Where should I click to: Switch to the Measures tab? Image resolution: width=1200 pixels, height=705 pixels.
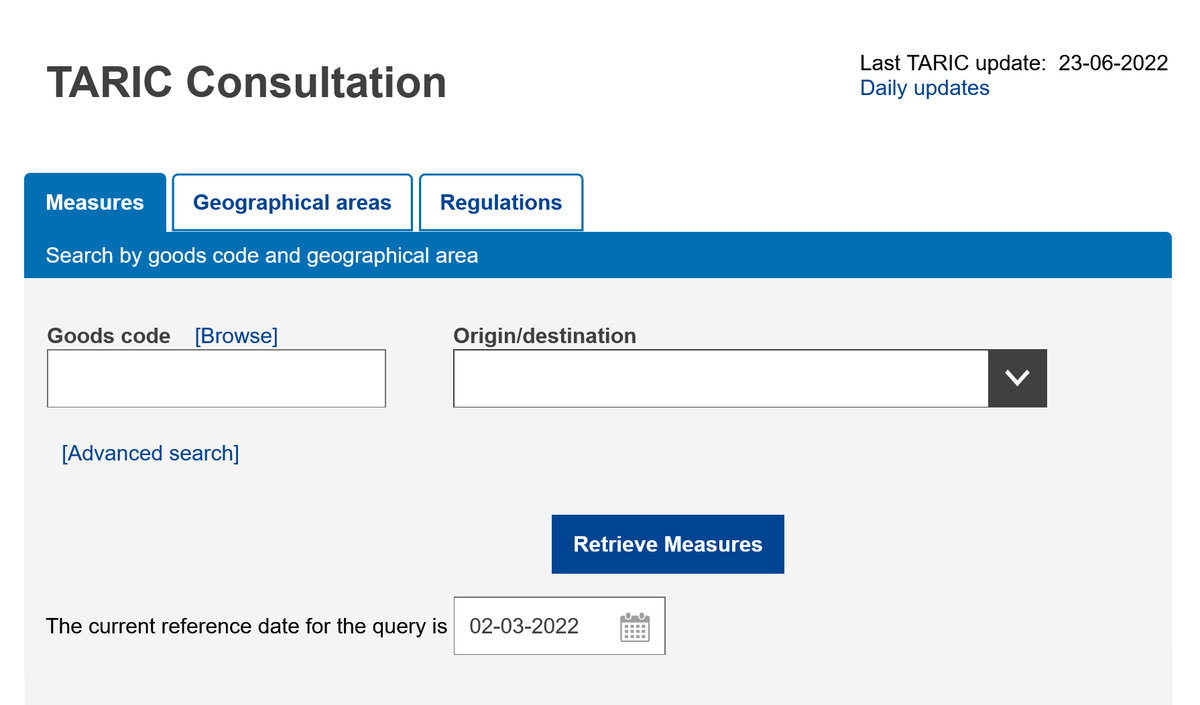tap(95, 203)
